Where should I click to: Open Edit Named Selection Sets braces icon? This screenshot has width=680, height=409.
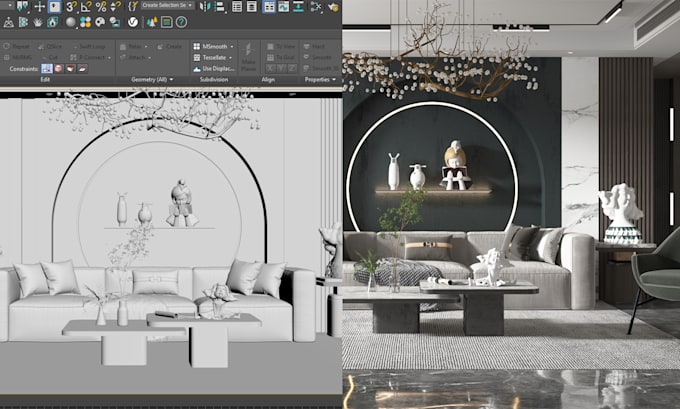click(133, 7)
